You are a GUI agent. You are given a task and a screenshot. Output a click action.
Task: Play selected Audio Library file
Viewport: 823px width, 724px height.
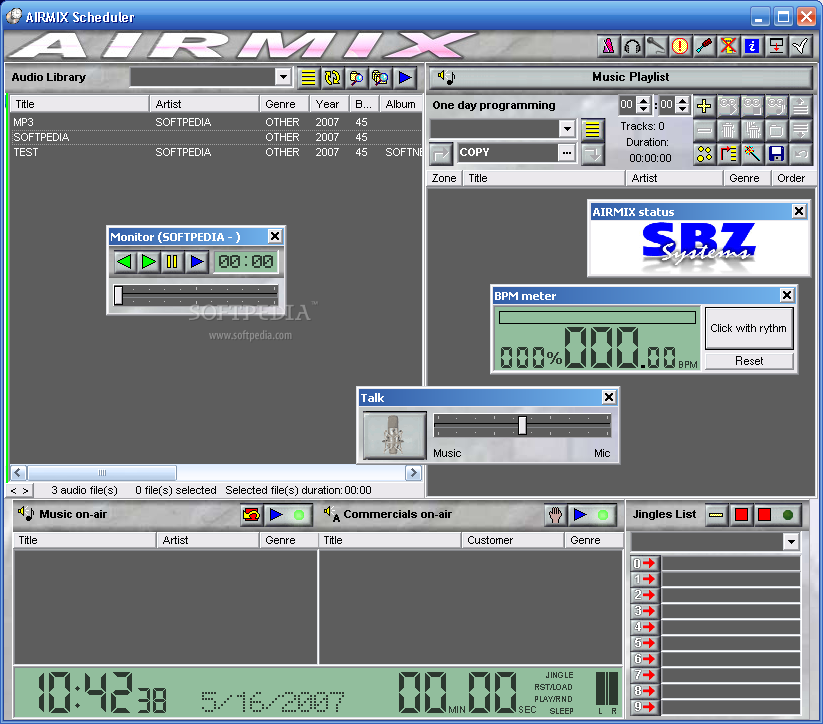[x=405, y=78]
